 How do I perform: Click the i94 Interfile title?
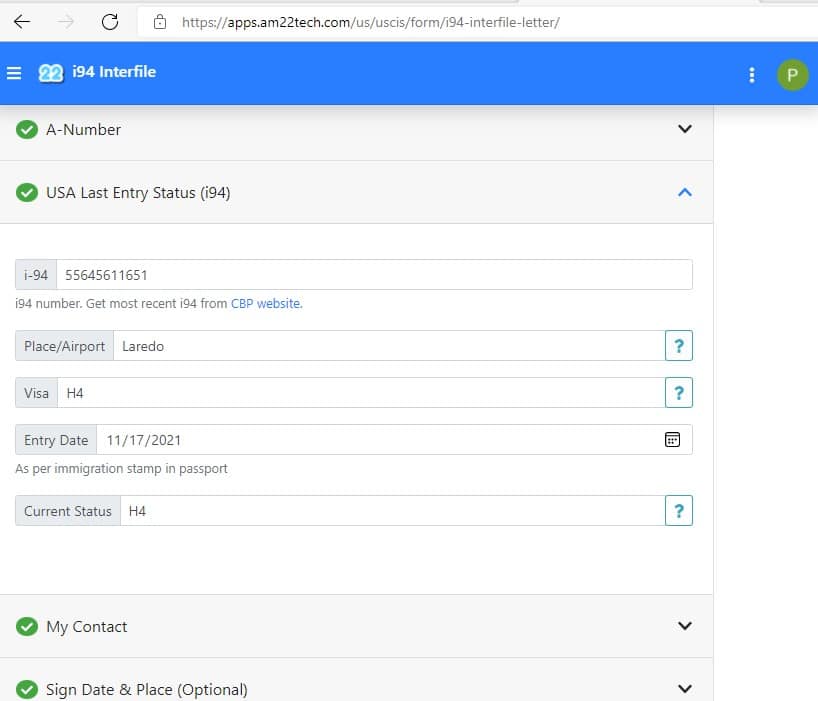click(x=114, y=72)
